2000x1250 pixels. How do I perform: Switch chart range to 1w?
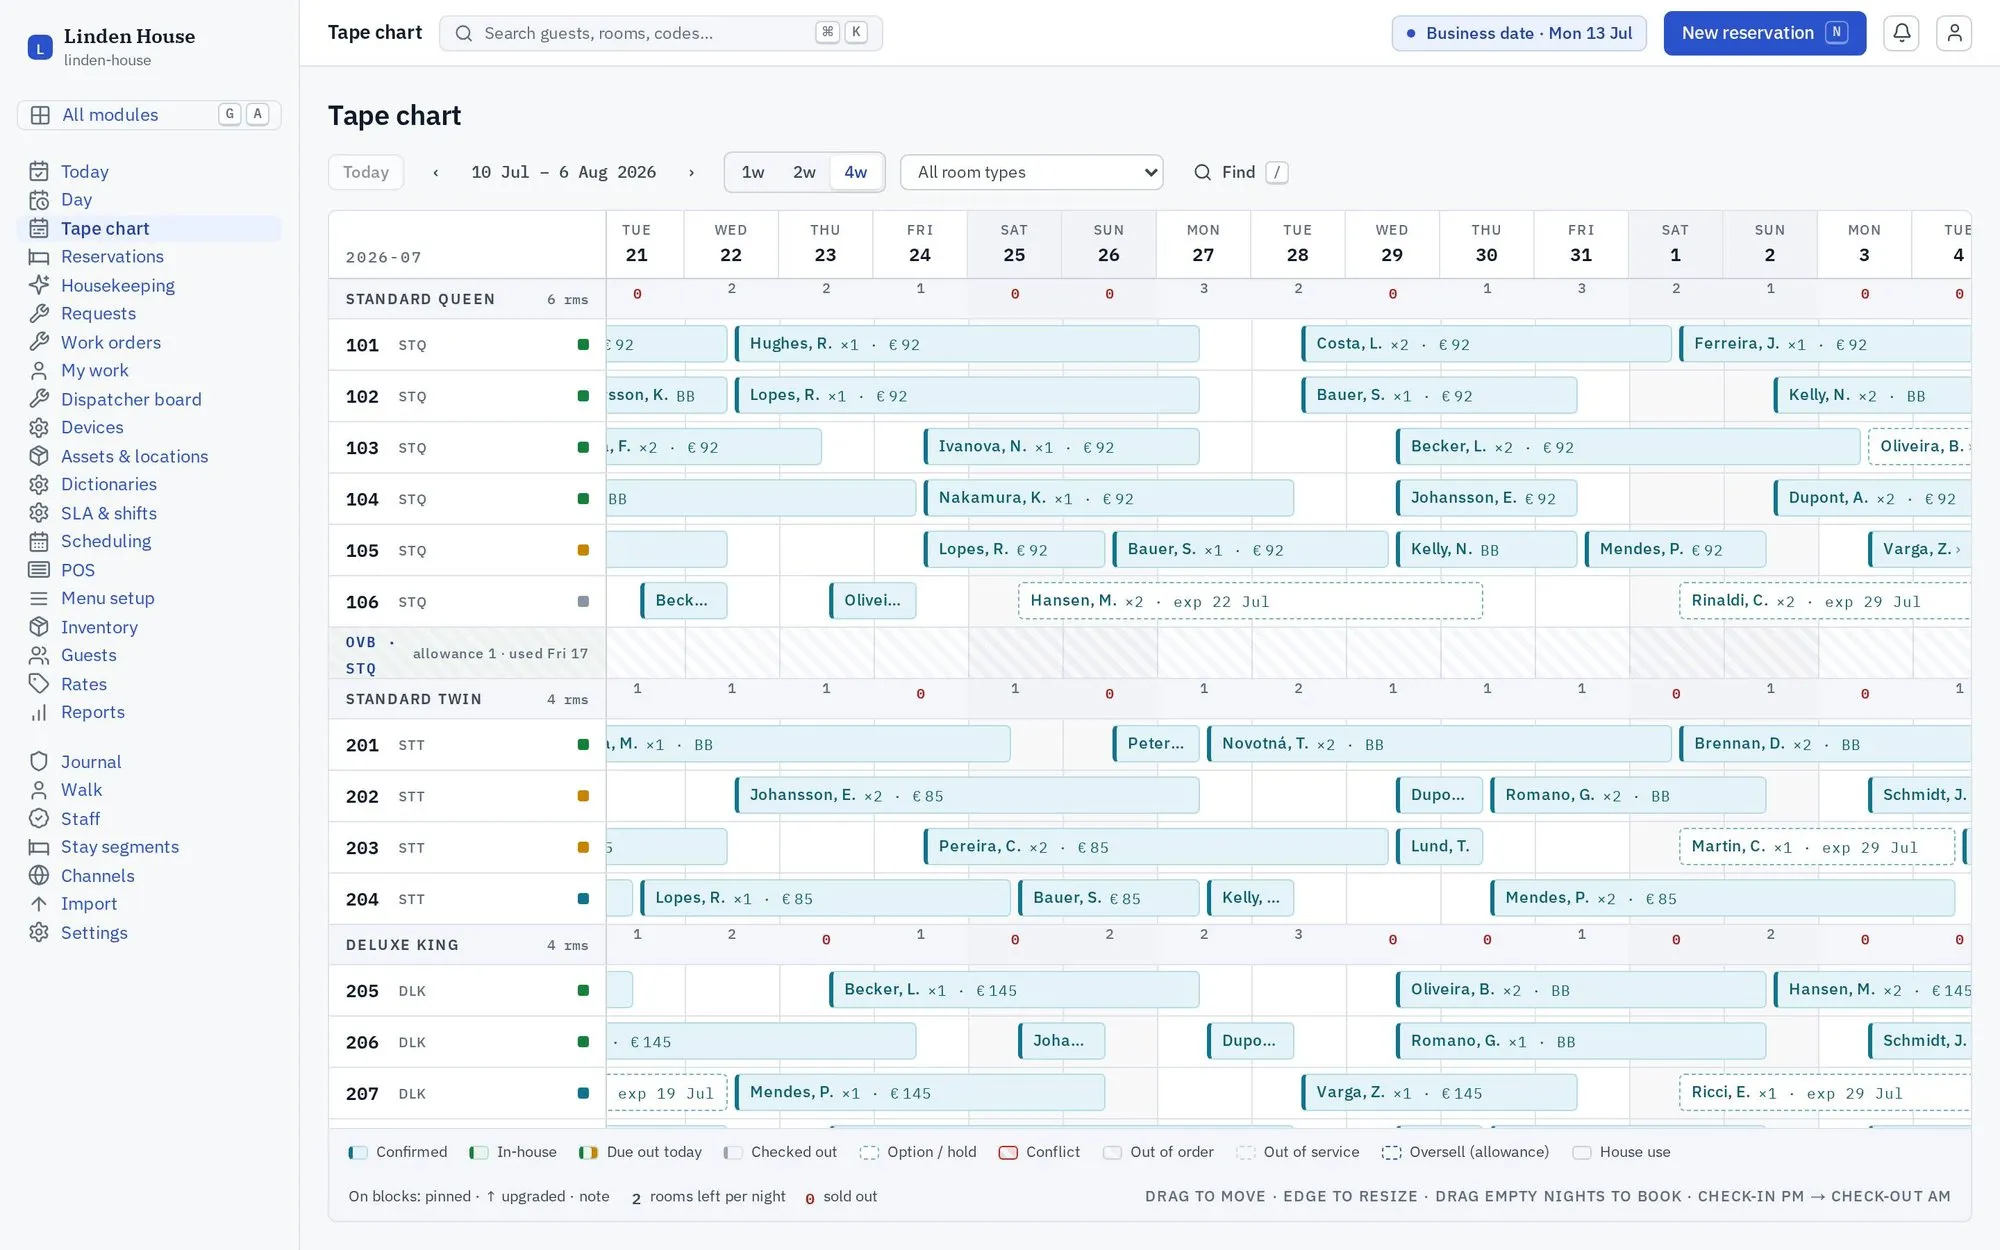(x=753, y=172)
